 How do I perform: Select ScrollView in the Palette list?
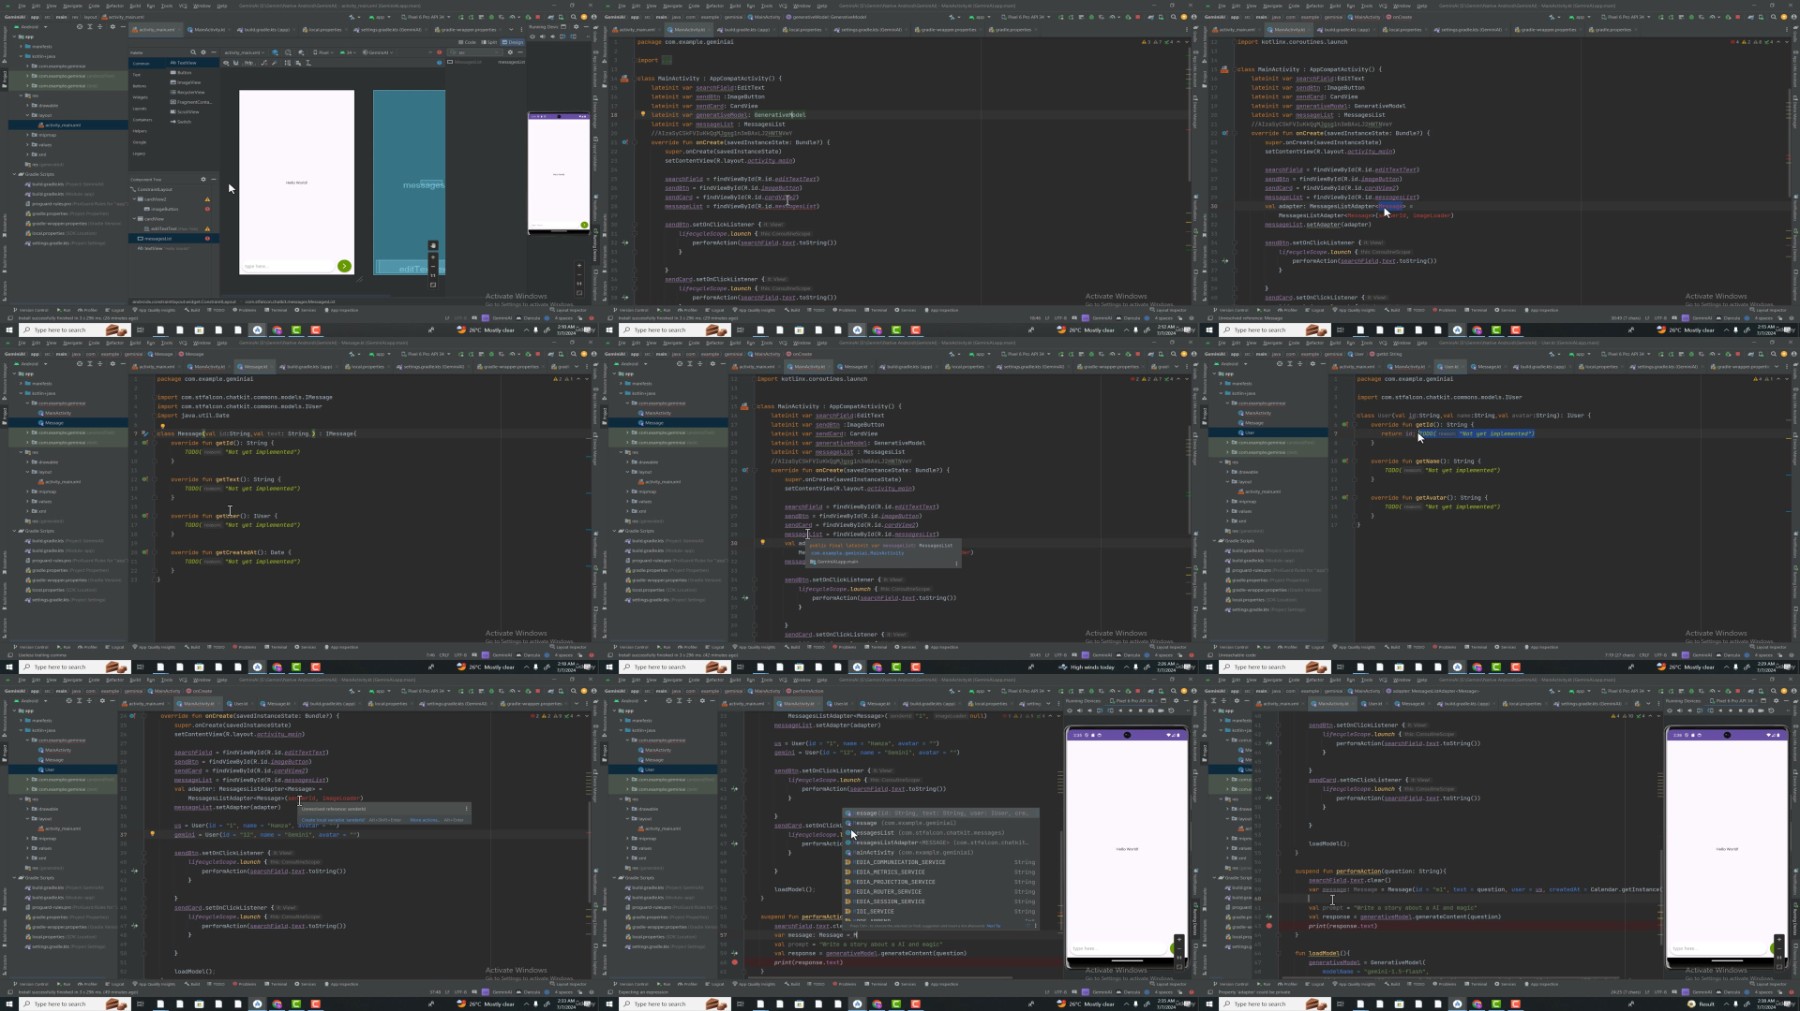pos(185,112)
